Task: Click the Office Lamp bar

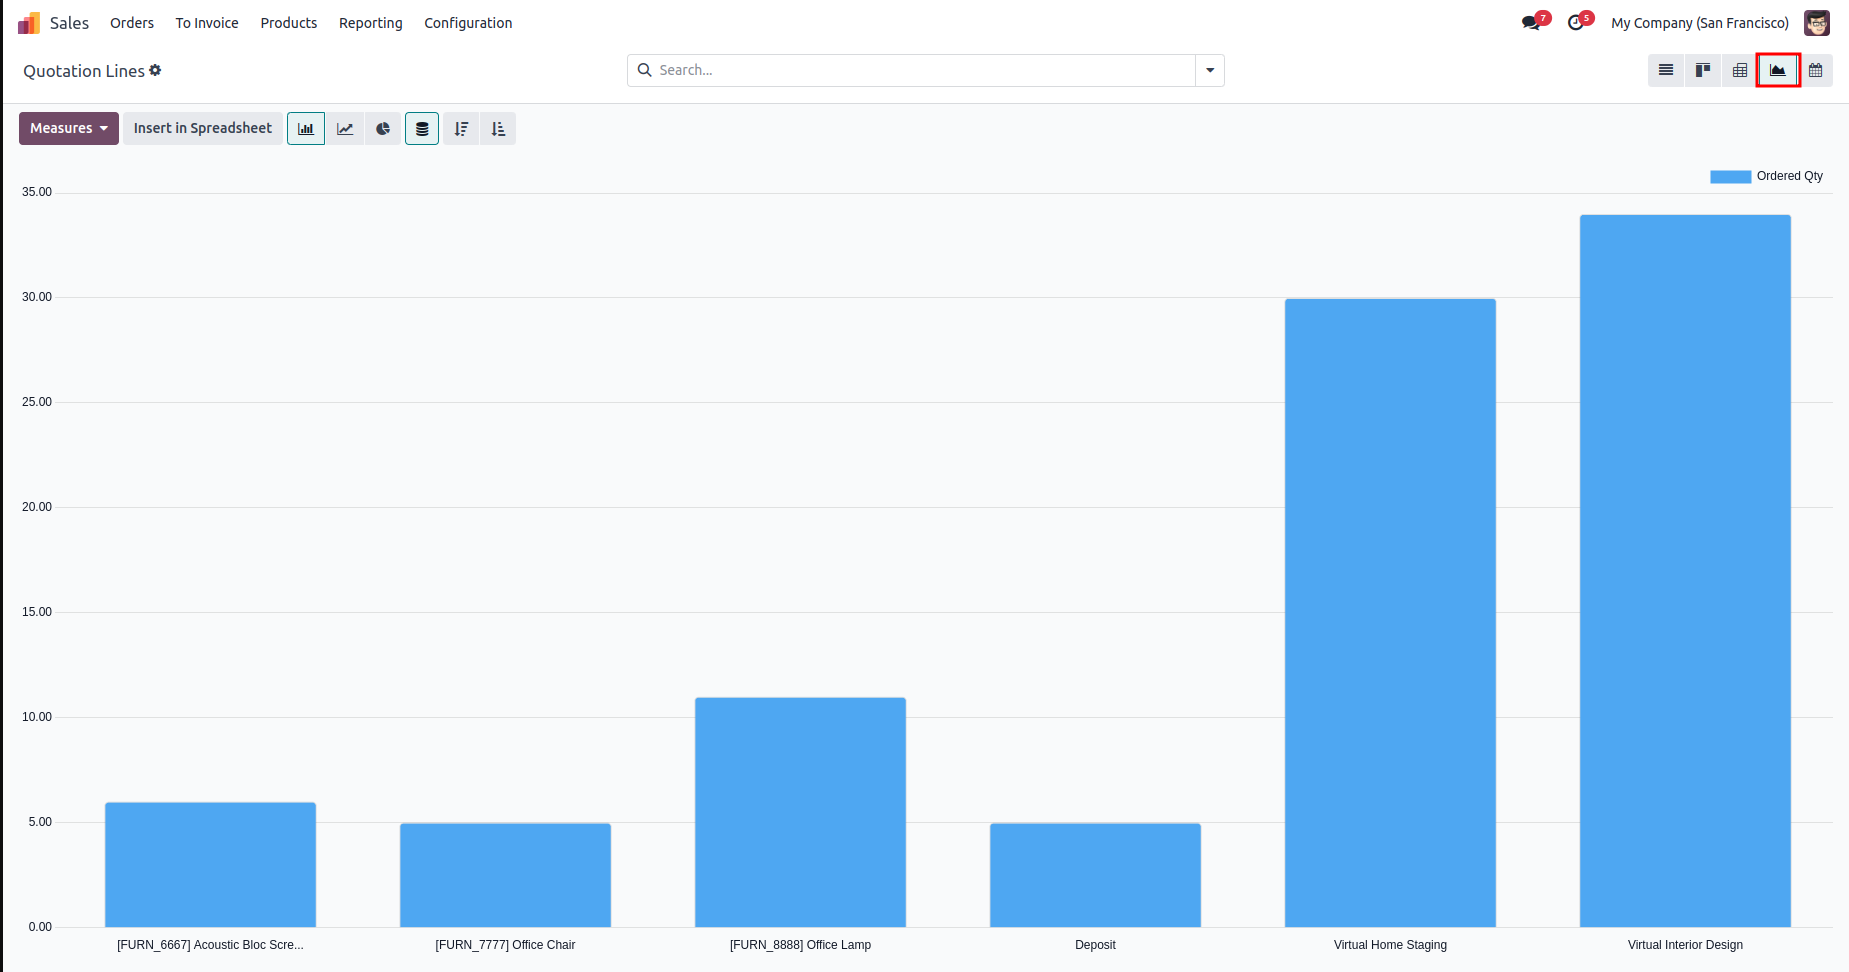Action: [x=800, y=812]
